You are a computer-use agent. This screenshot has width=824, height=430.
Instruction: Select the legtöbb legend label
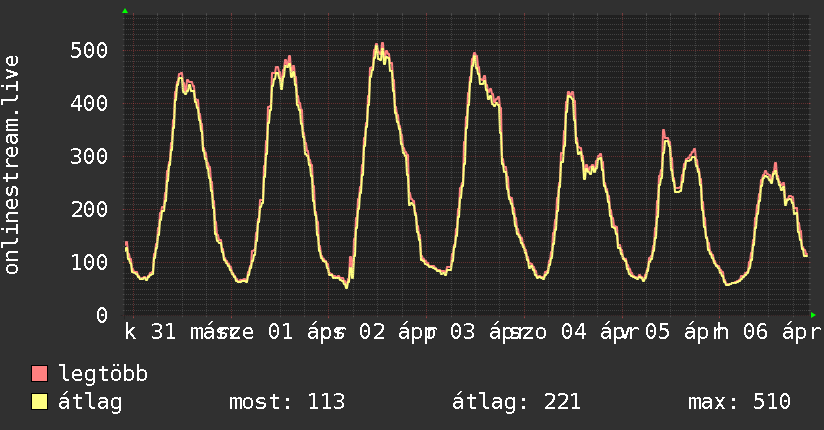click(103, 374)
